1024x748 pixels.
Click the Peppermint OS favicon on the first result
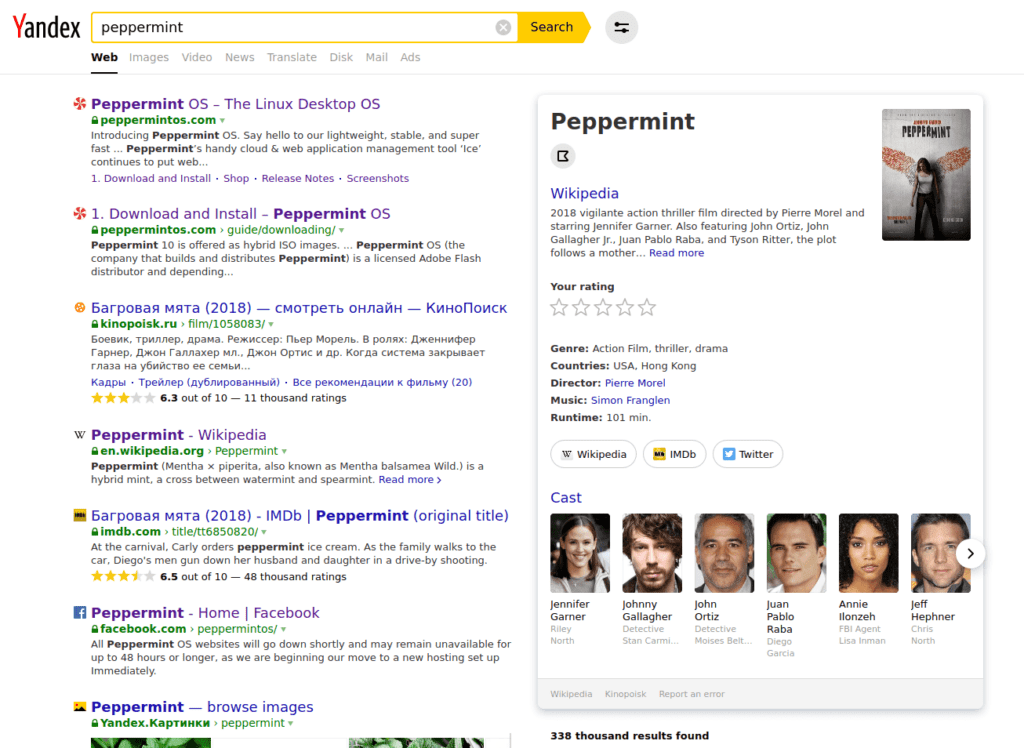(80, 103)
